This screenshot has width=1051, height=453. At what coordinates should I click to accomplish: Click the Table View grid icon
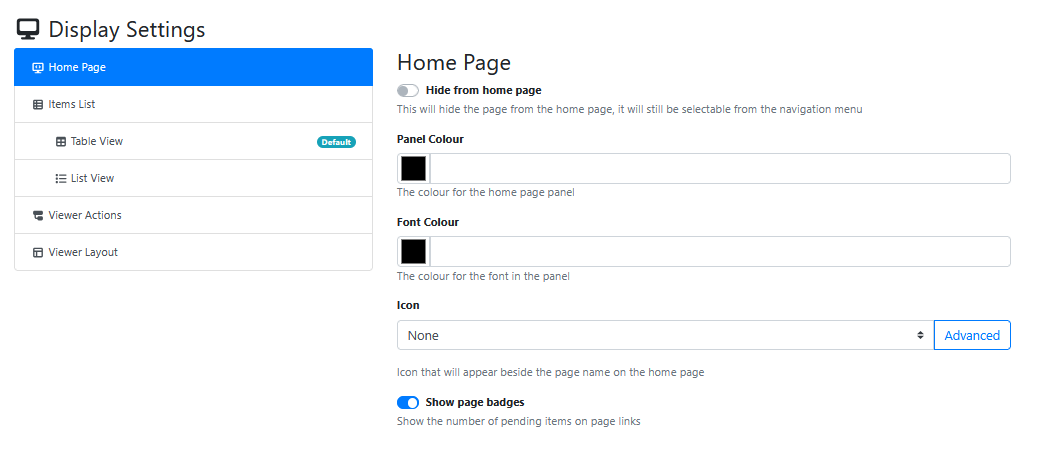(60, 141)
